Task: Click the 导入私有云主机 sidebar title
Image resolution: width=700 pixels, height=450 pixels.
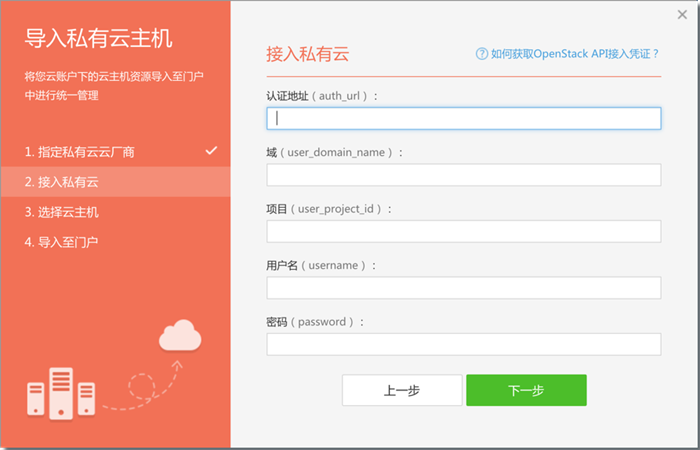Action: coord(99,39)
